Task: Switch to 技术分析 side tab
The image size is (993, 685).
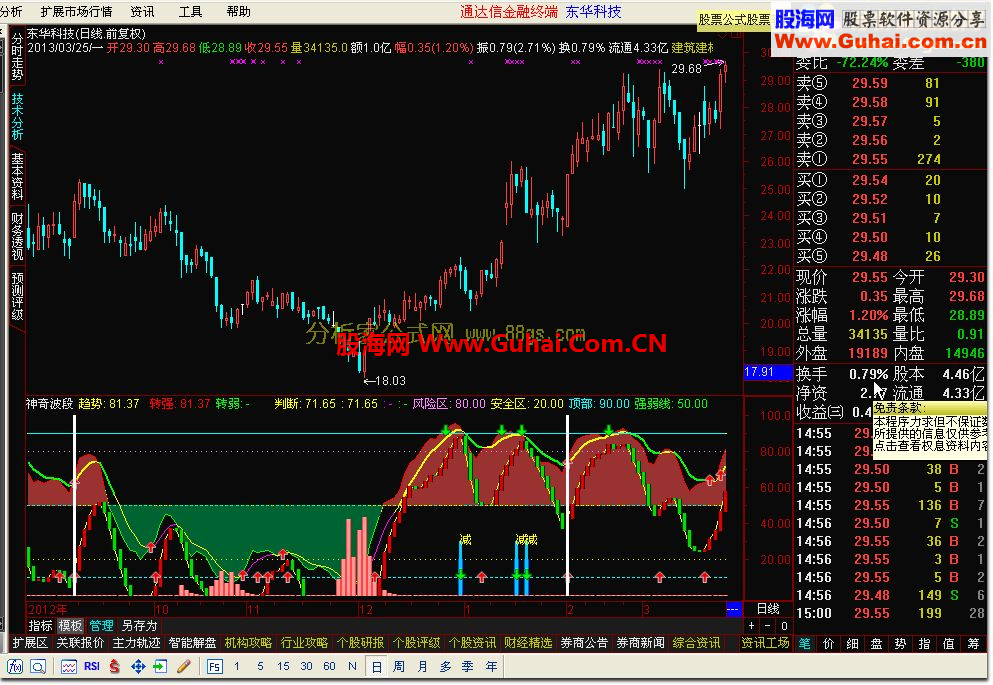Action: (x=17, y=116)
